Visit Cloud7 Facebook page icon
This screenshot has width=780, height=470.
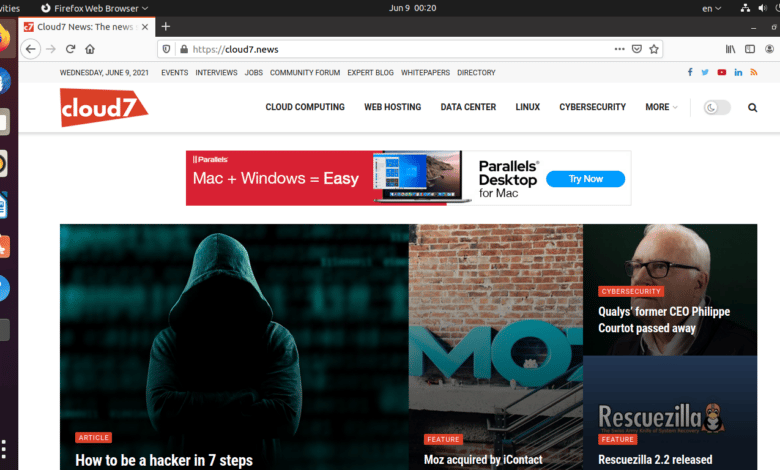tap(690, 72)
